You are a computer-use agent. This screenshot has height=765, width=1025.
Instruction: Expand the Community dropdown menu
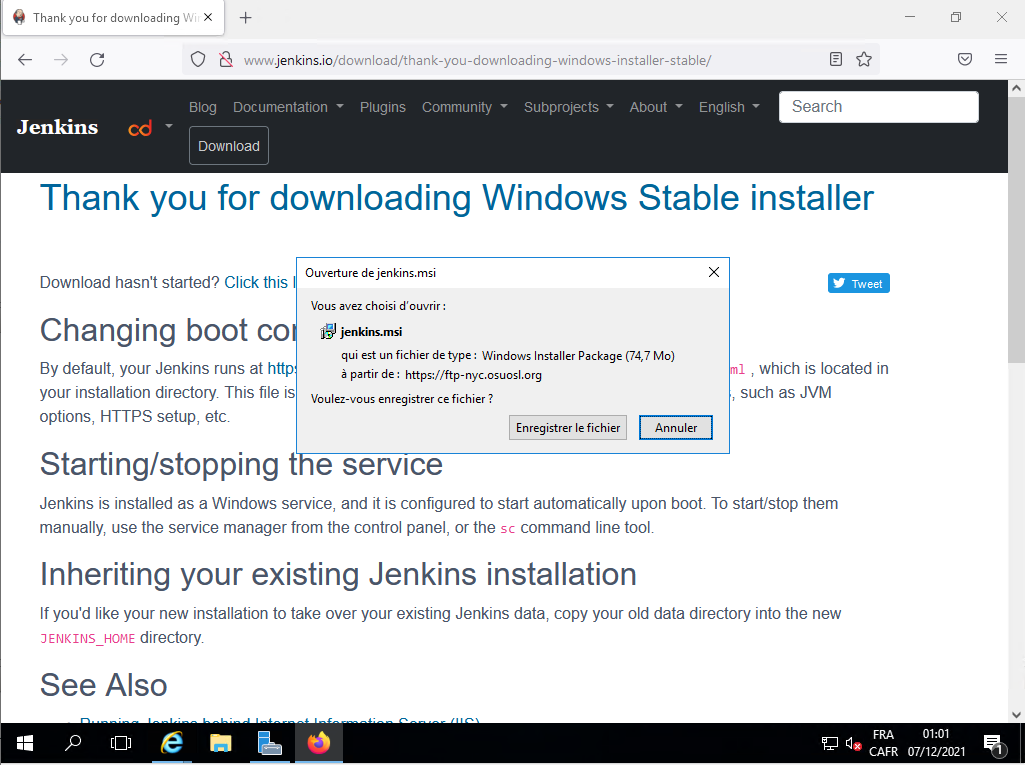(x=464, y=107)
